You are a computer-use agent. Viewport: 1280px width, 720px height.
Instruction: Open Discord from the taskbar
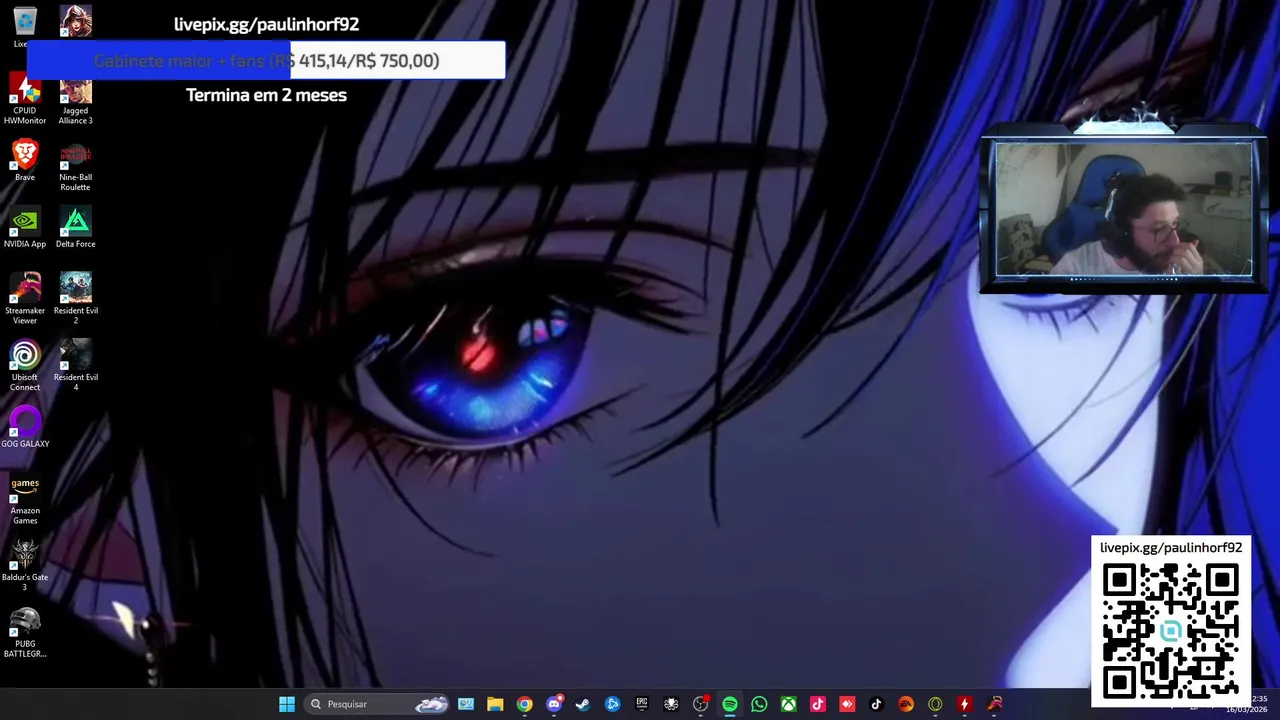[554, 704]
